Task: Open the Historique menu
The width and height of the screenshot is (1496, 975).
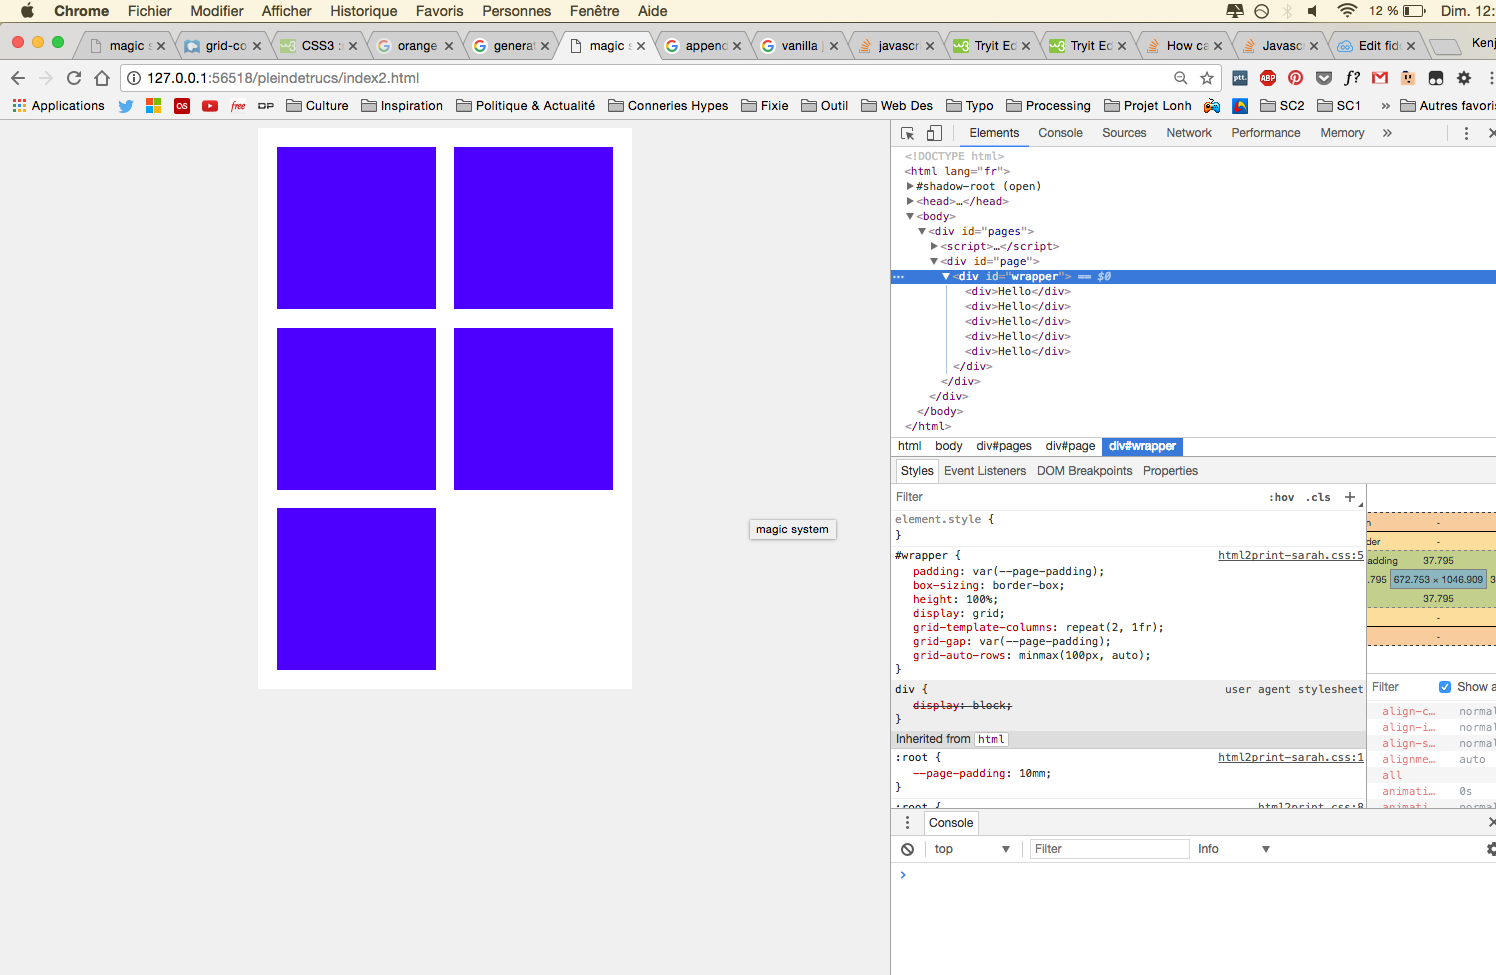Action: tap(364, 11)
